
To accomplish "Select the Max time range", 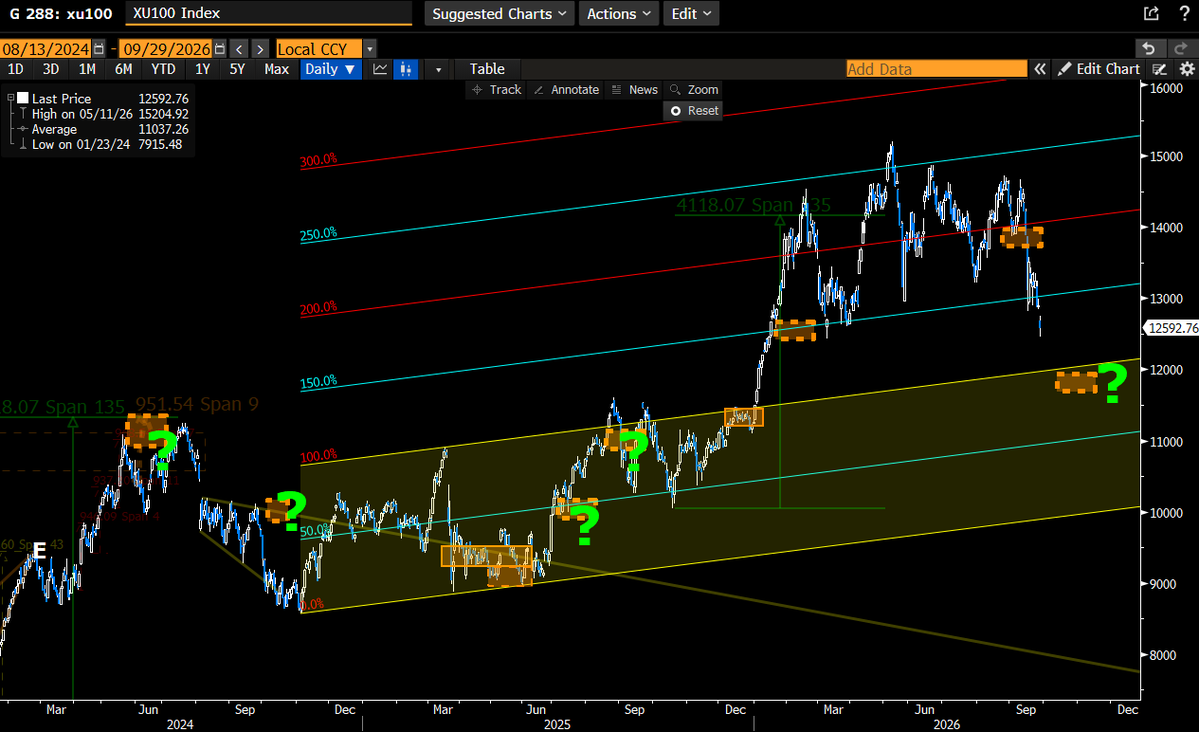I will (x=276, y=69).
